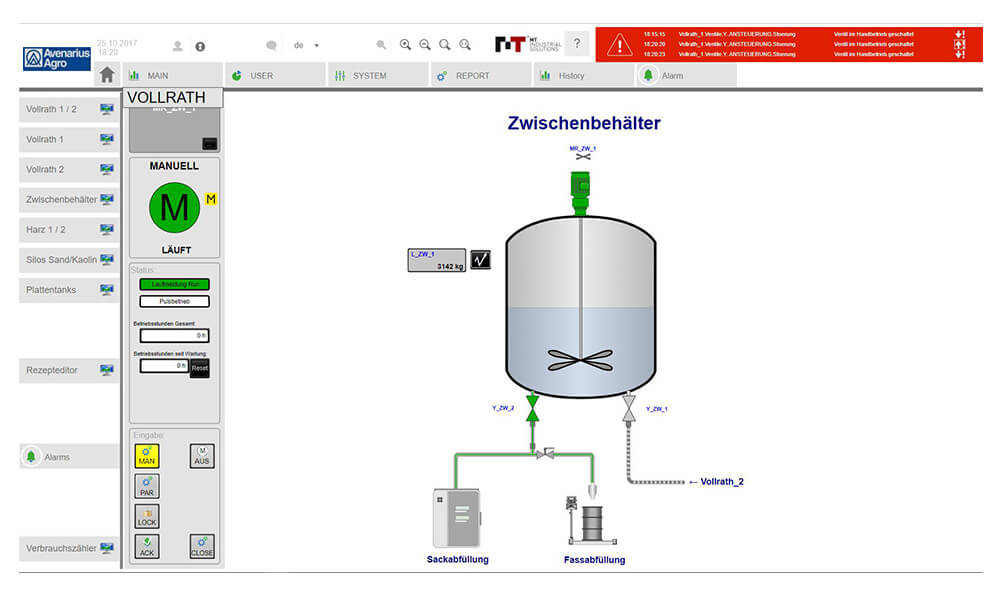Open 'Vollrath 1 / 2' in the sidebar
1000x598 pixels.
[70, 109]
